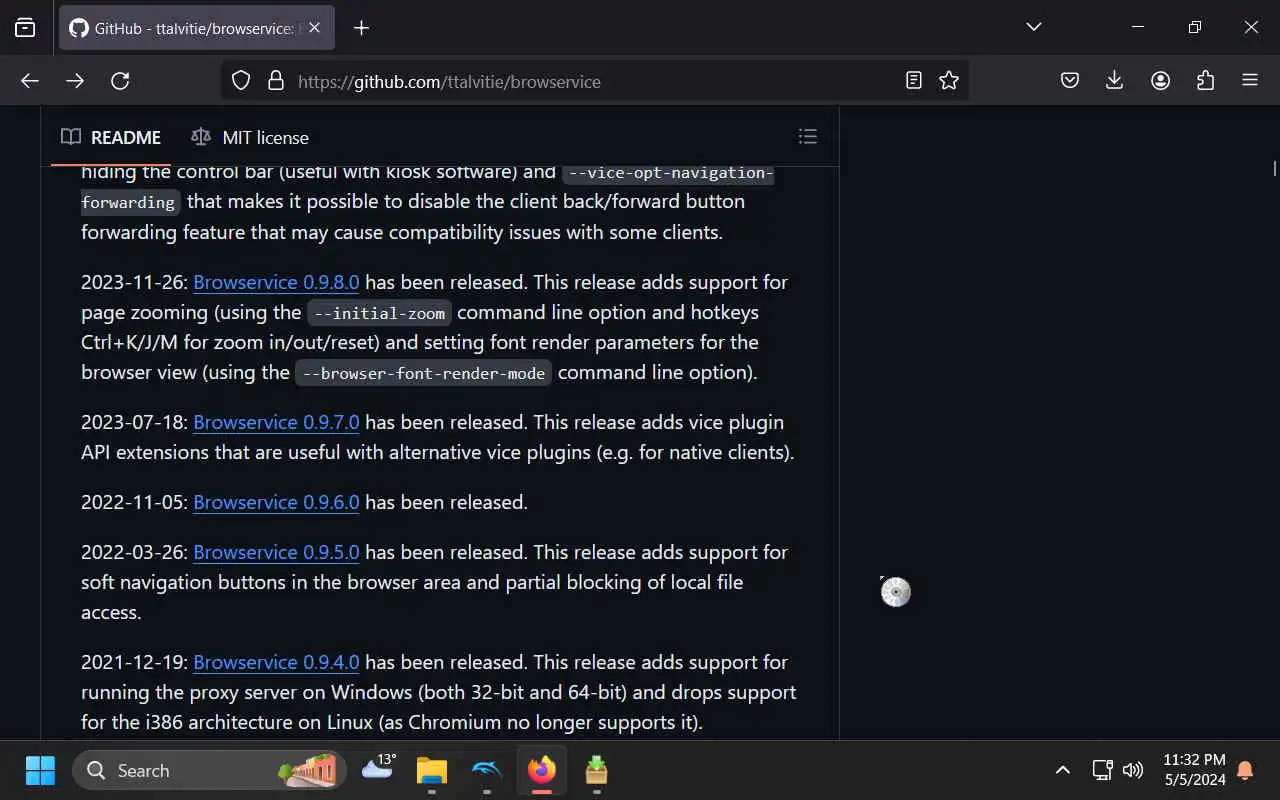Viewport: 1280px width, 800px height.
Task: Open the Firefox Downloads panel
Action: coord(1115,81)
